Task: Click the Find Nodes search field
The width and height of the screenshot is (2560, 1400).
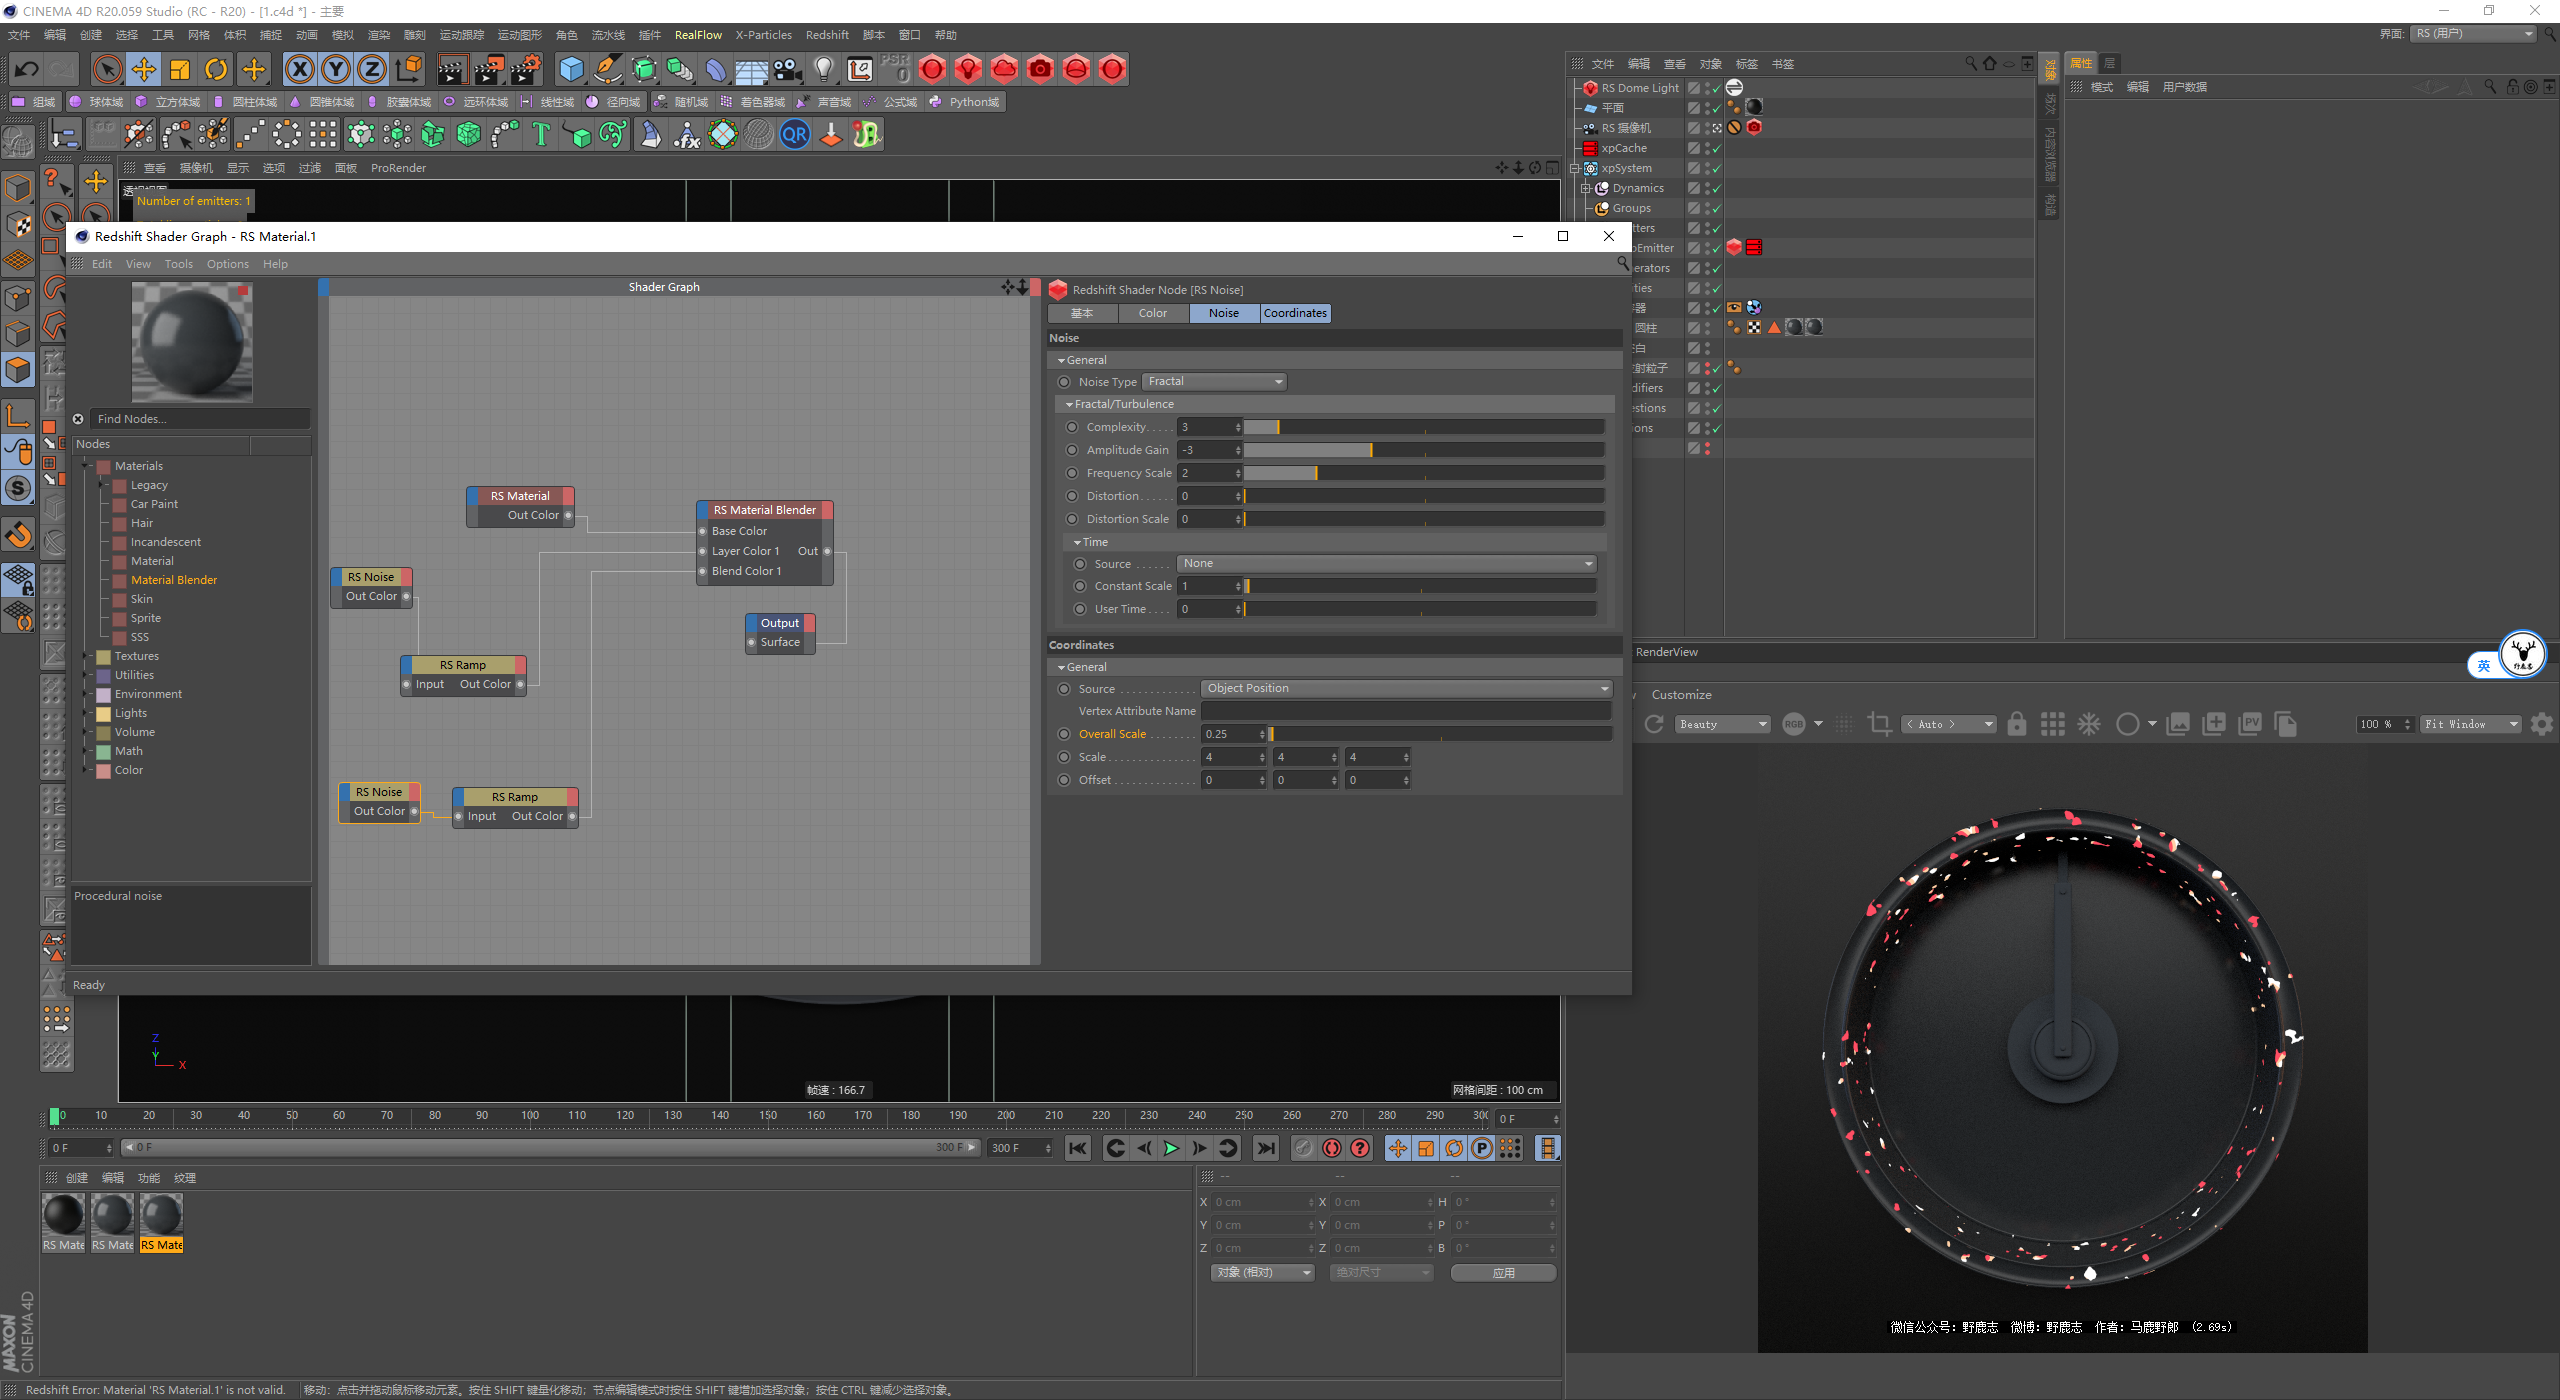Action: 200,419
